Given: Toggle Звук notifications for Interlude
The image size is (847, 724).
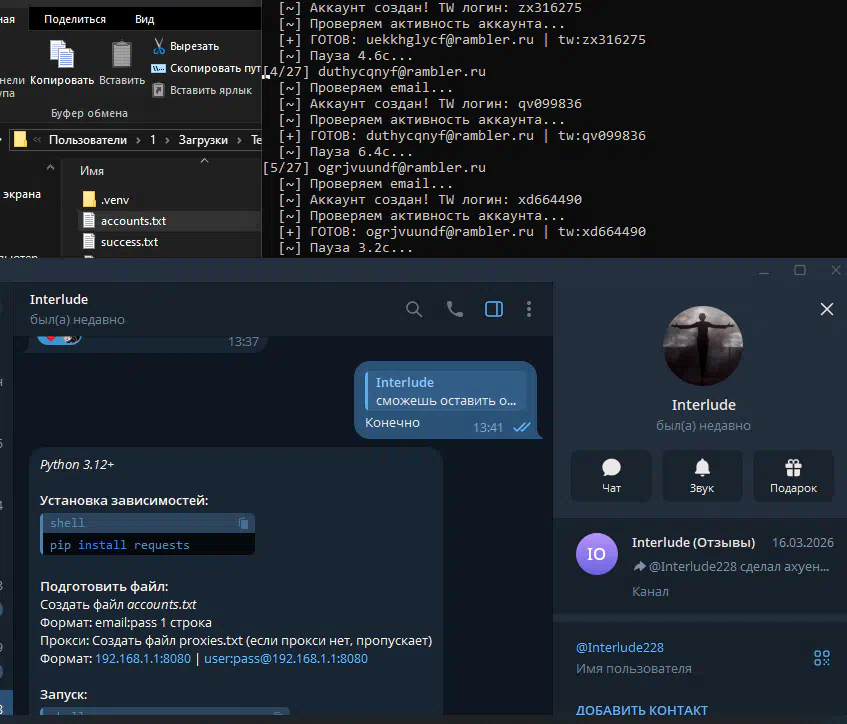Looking at the screenshot, I should click(702, 475).
